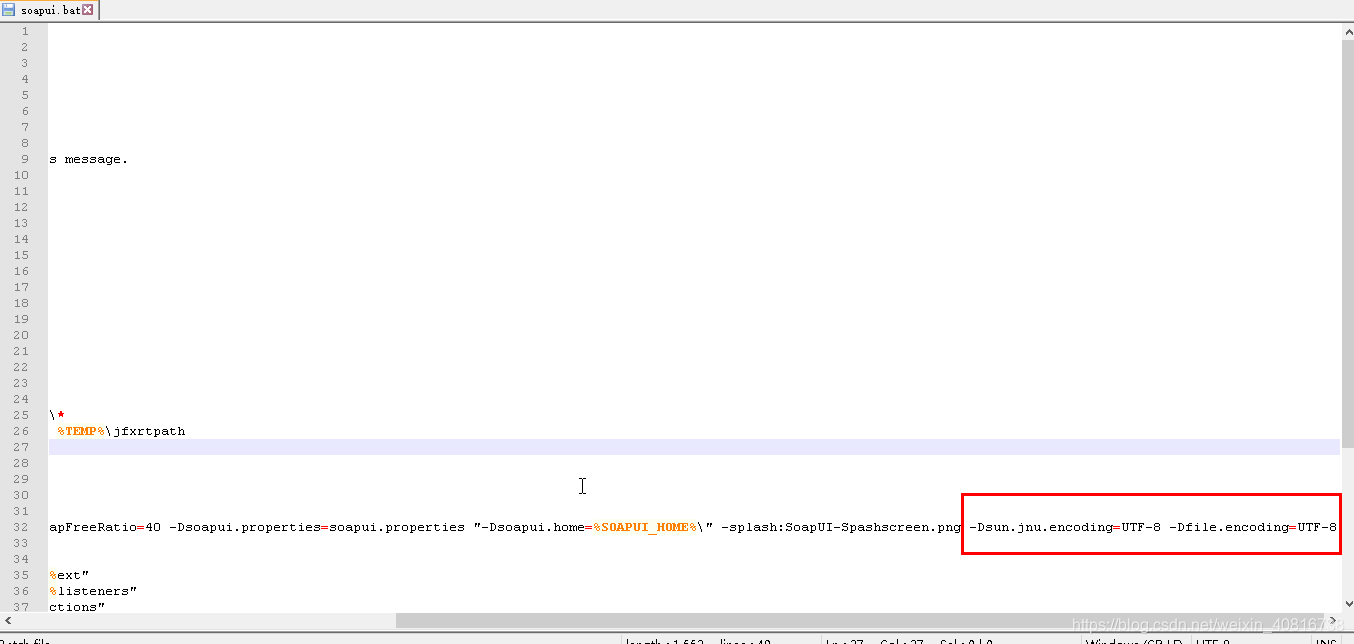Click the %ext" text on line 35
The image size is (1354, 644).
(69, 575)
